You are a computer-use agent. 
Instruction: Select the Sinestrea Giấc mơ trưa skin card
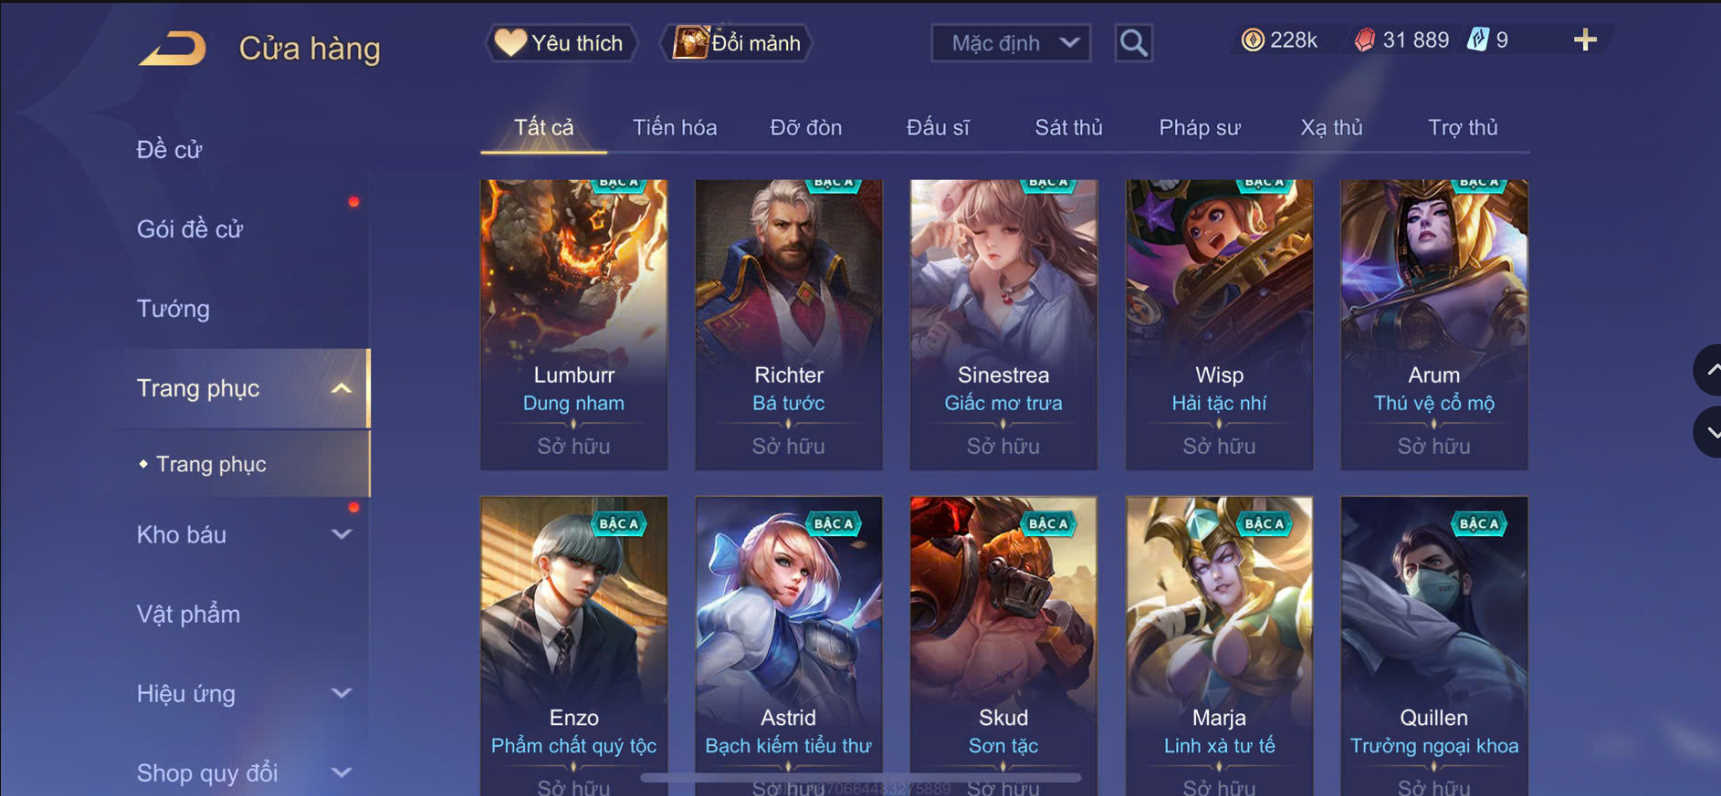pos(1003,324)
